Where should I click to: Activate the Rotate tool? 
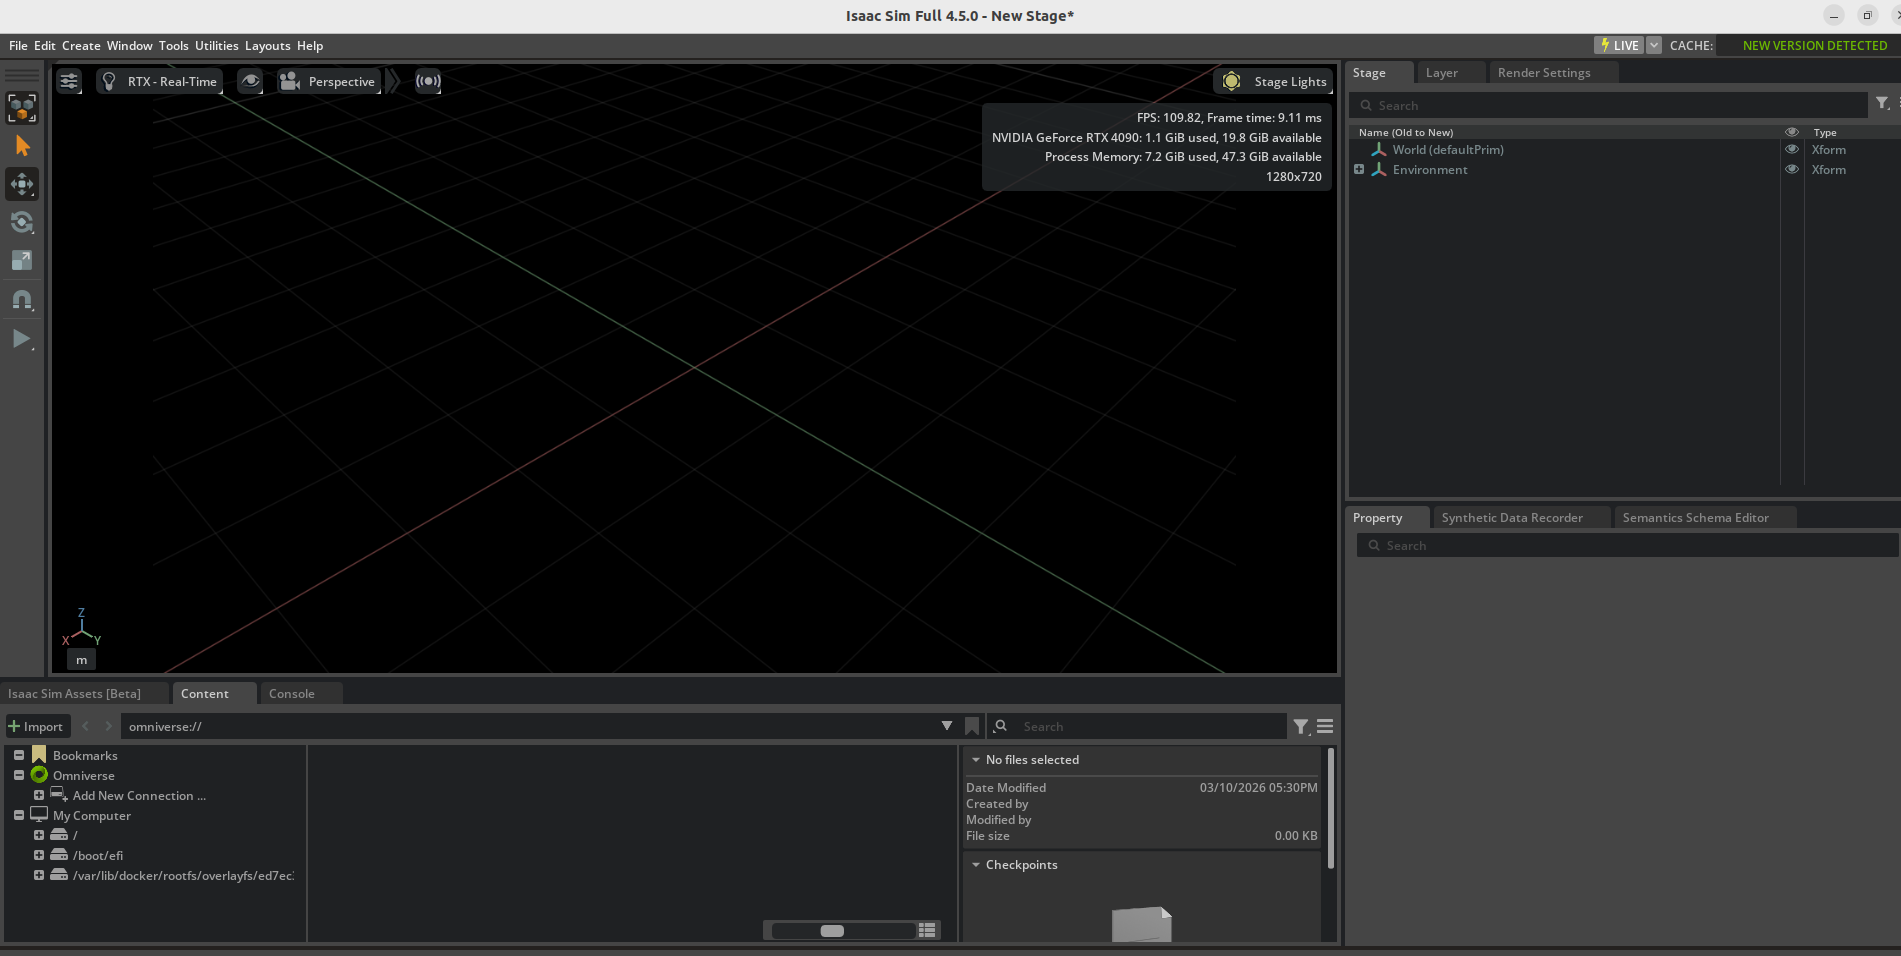[x=22, y=222]
